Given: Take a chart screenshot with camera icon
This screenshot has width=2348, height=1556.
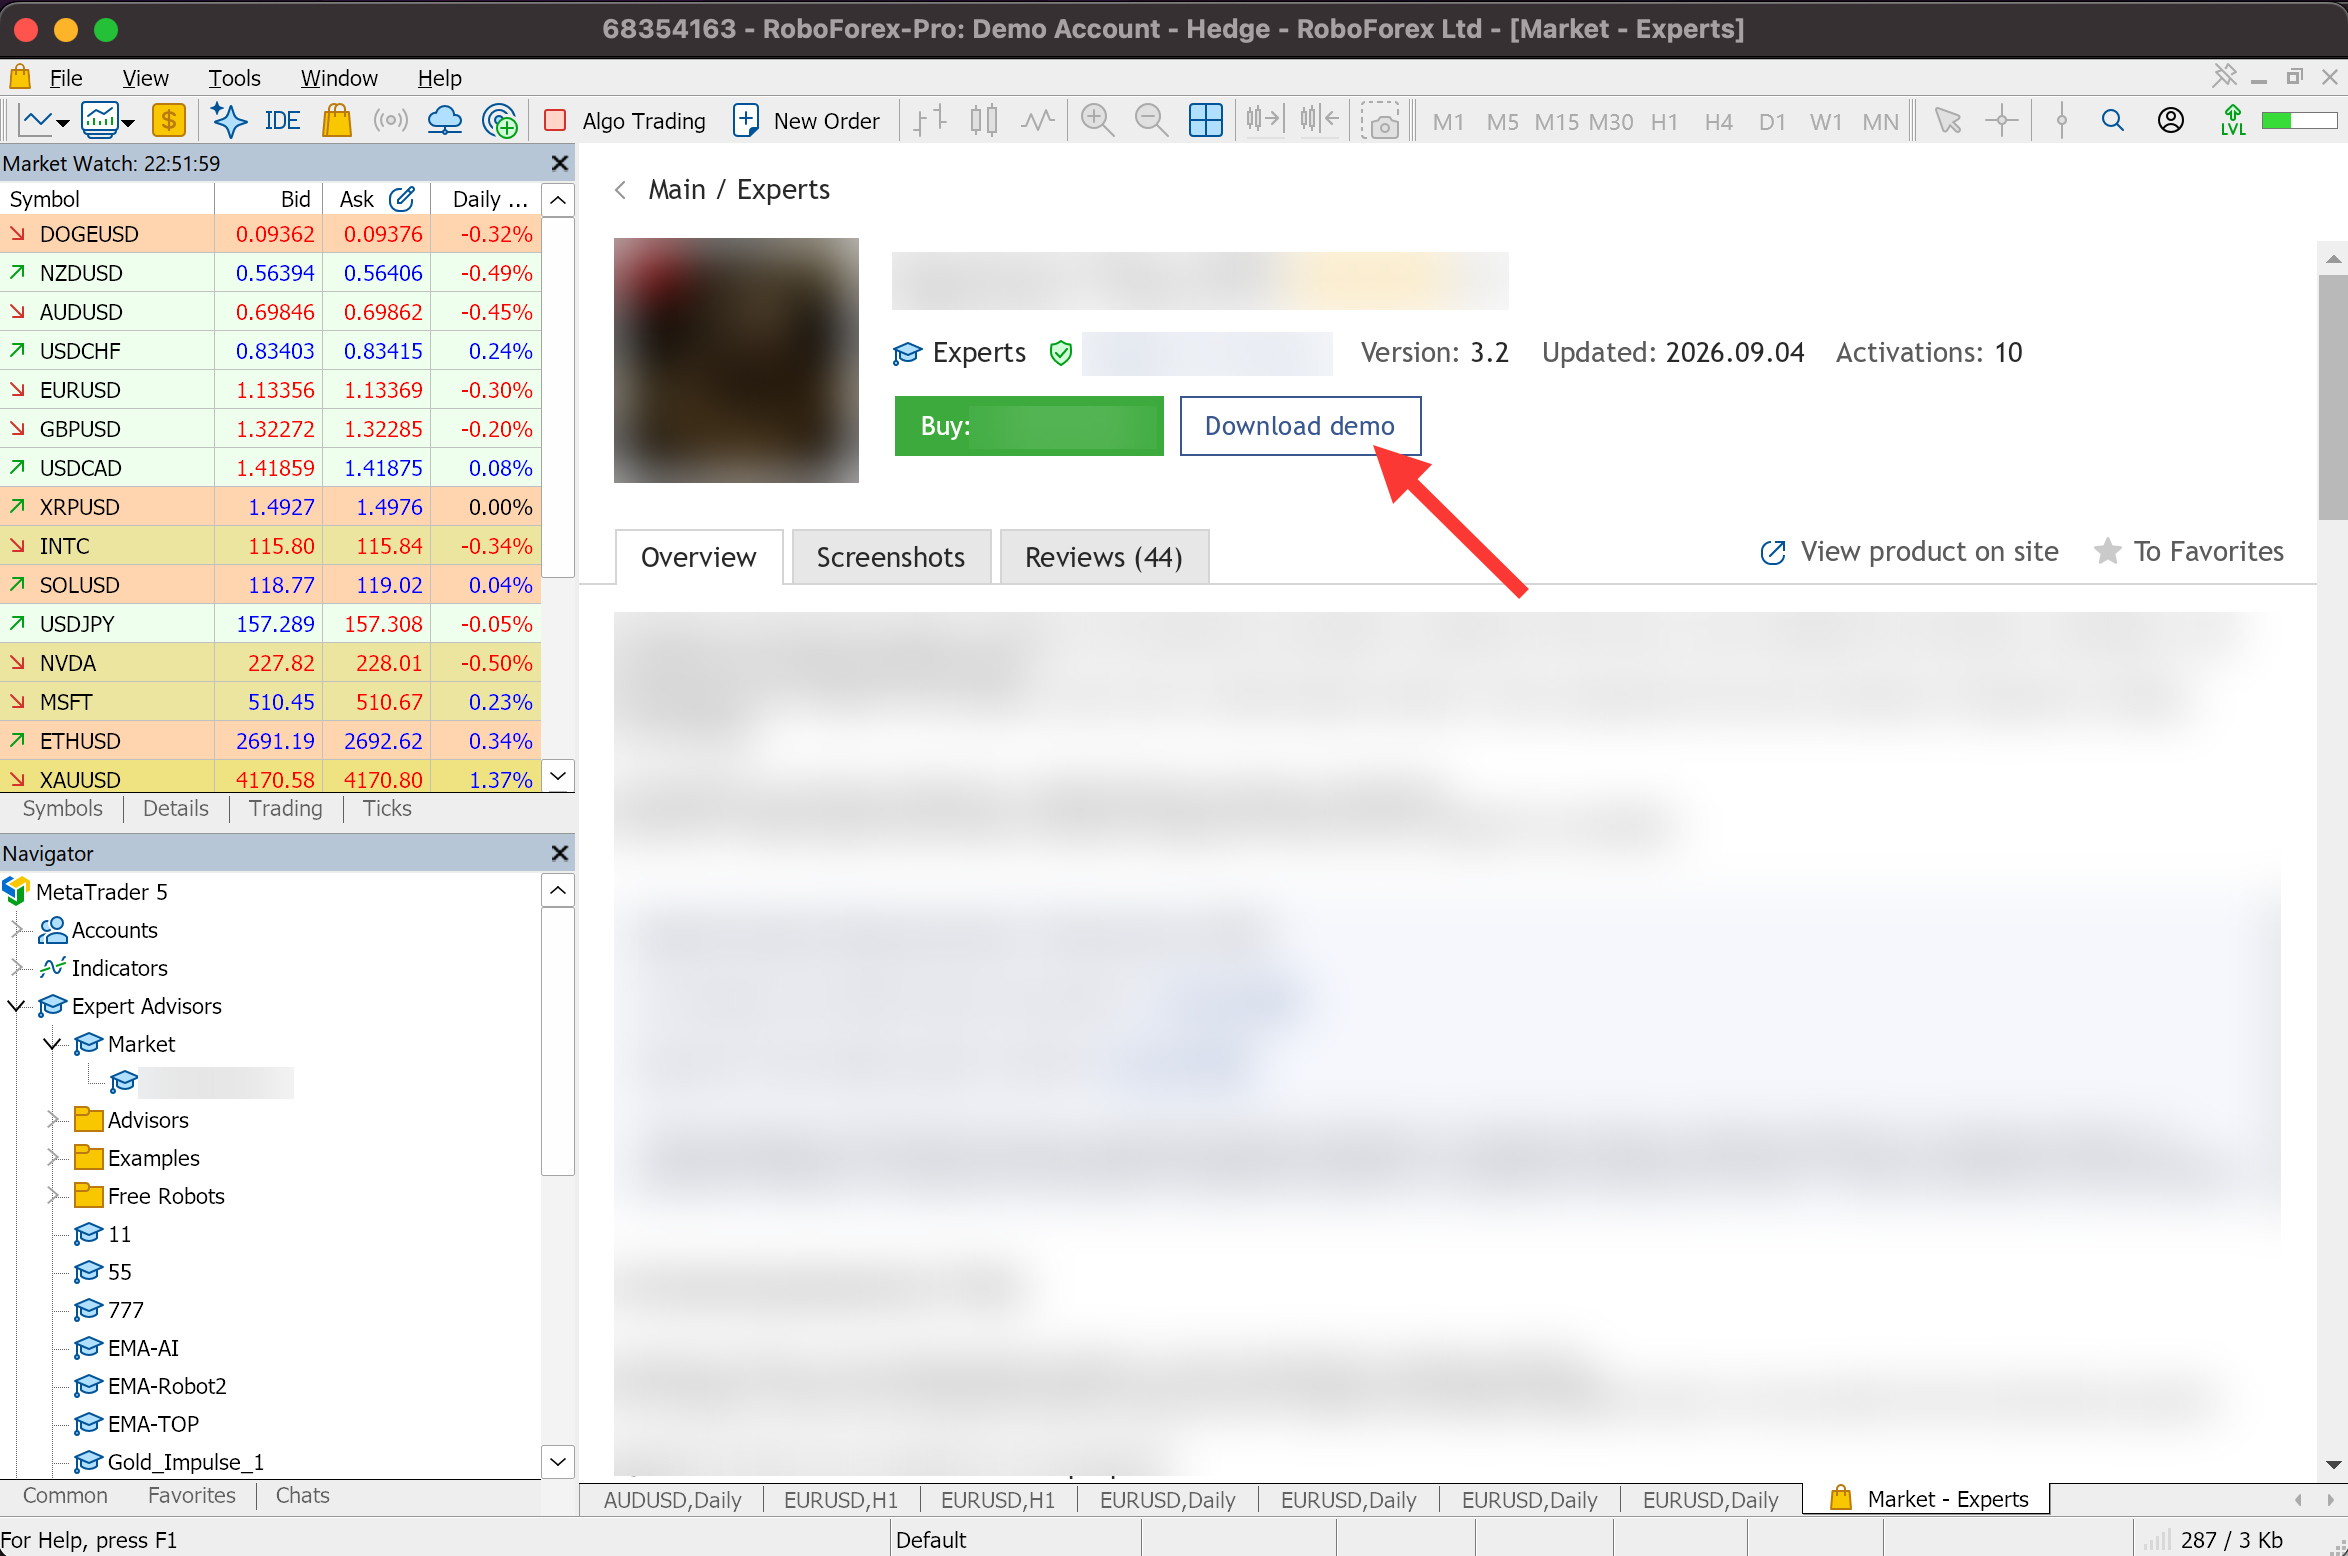Looking at the screenshot, I should tap(1381, 121).
